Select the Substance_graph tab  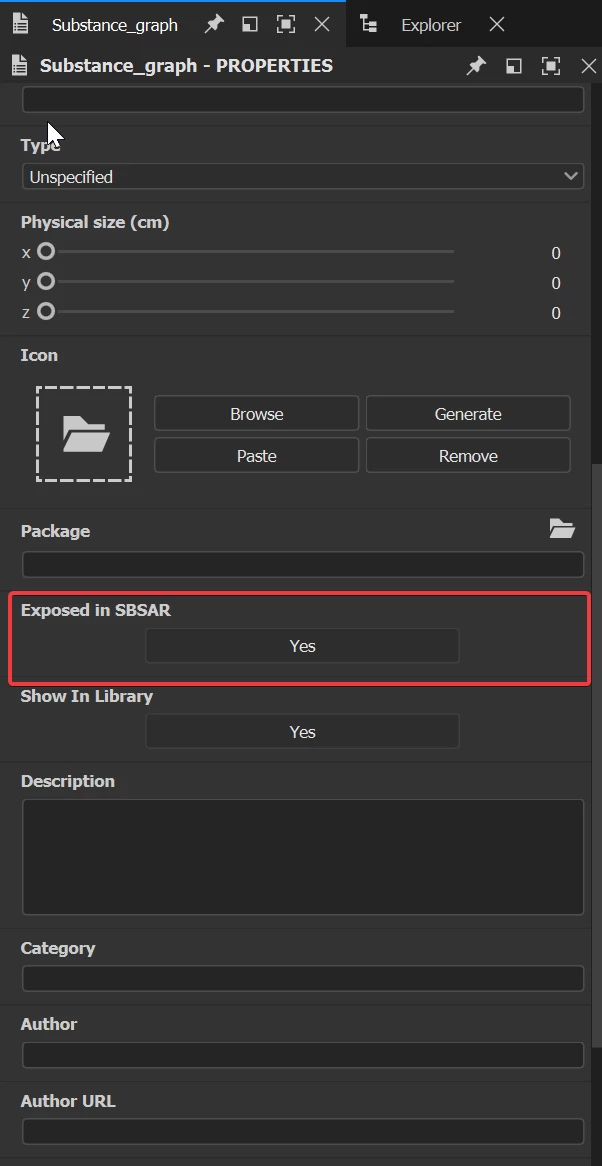pos(114,25)
